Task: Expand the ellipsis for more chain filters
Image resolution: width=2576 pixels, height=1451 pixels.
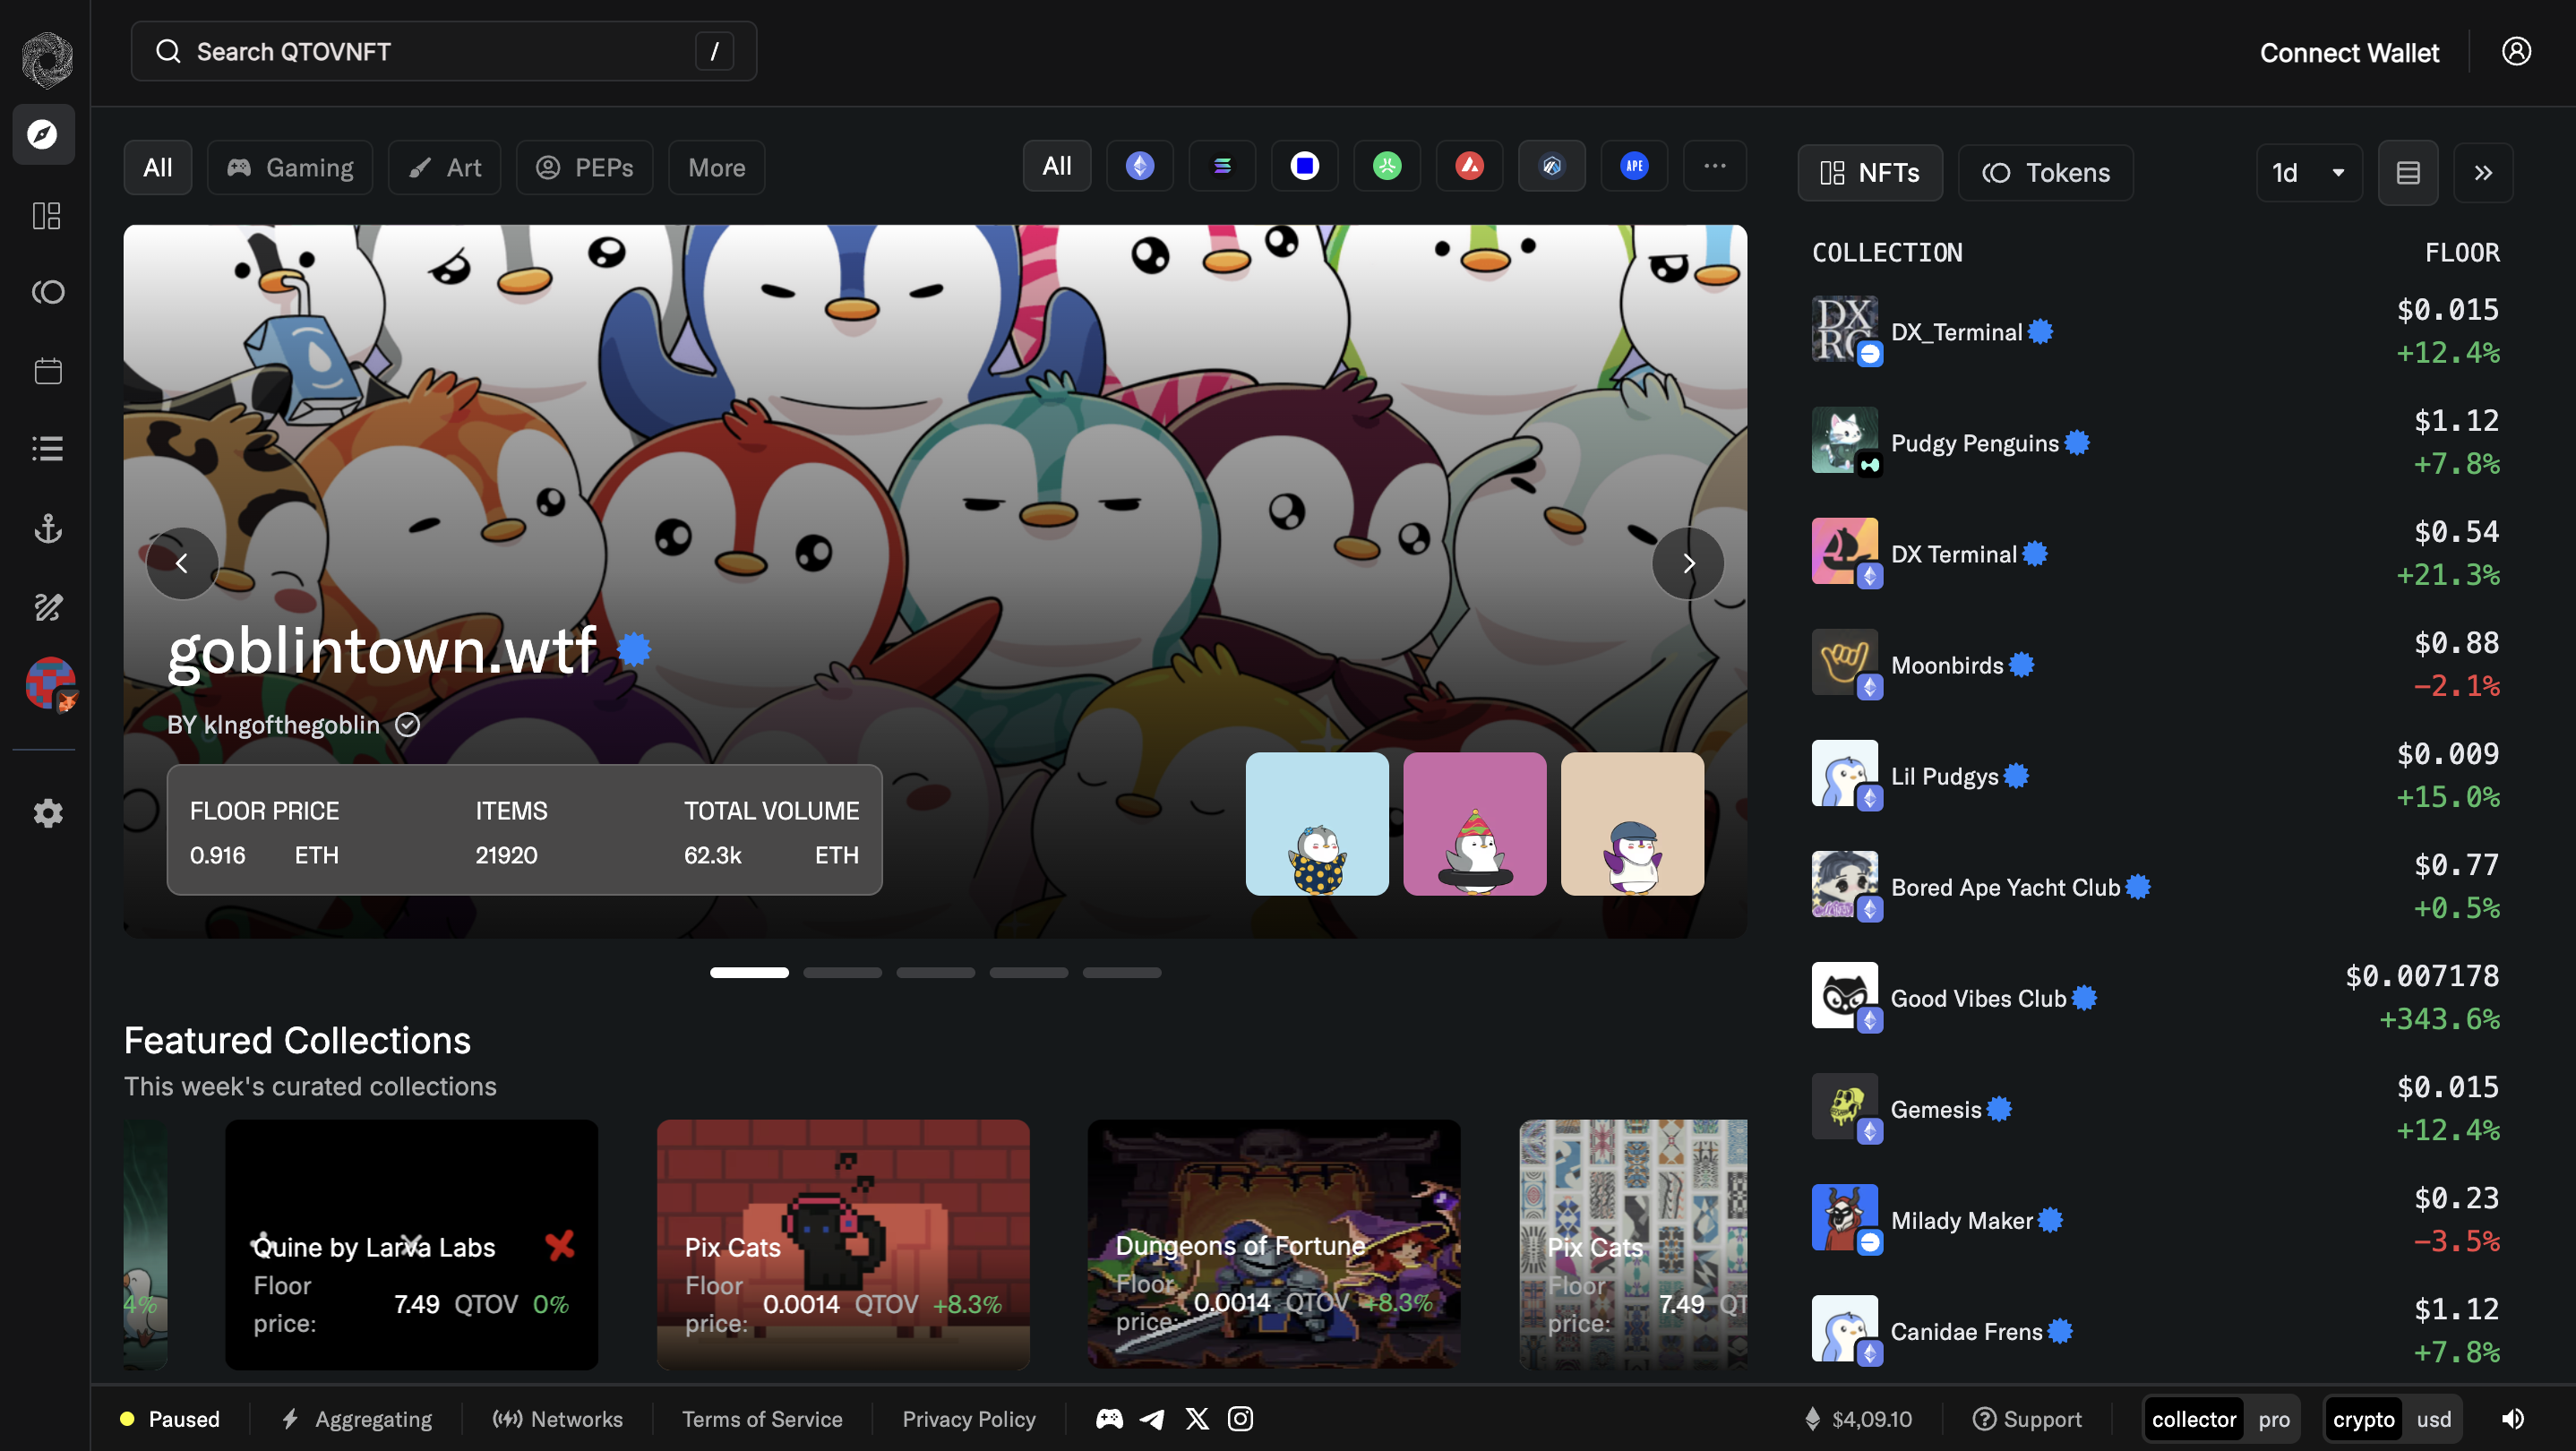Action: point(1715,166)
